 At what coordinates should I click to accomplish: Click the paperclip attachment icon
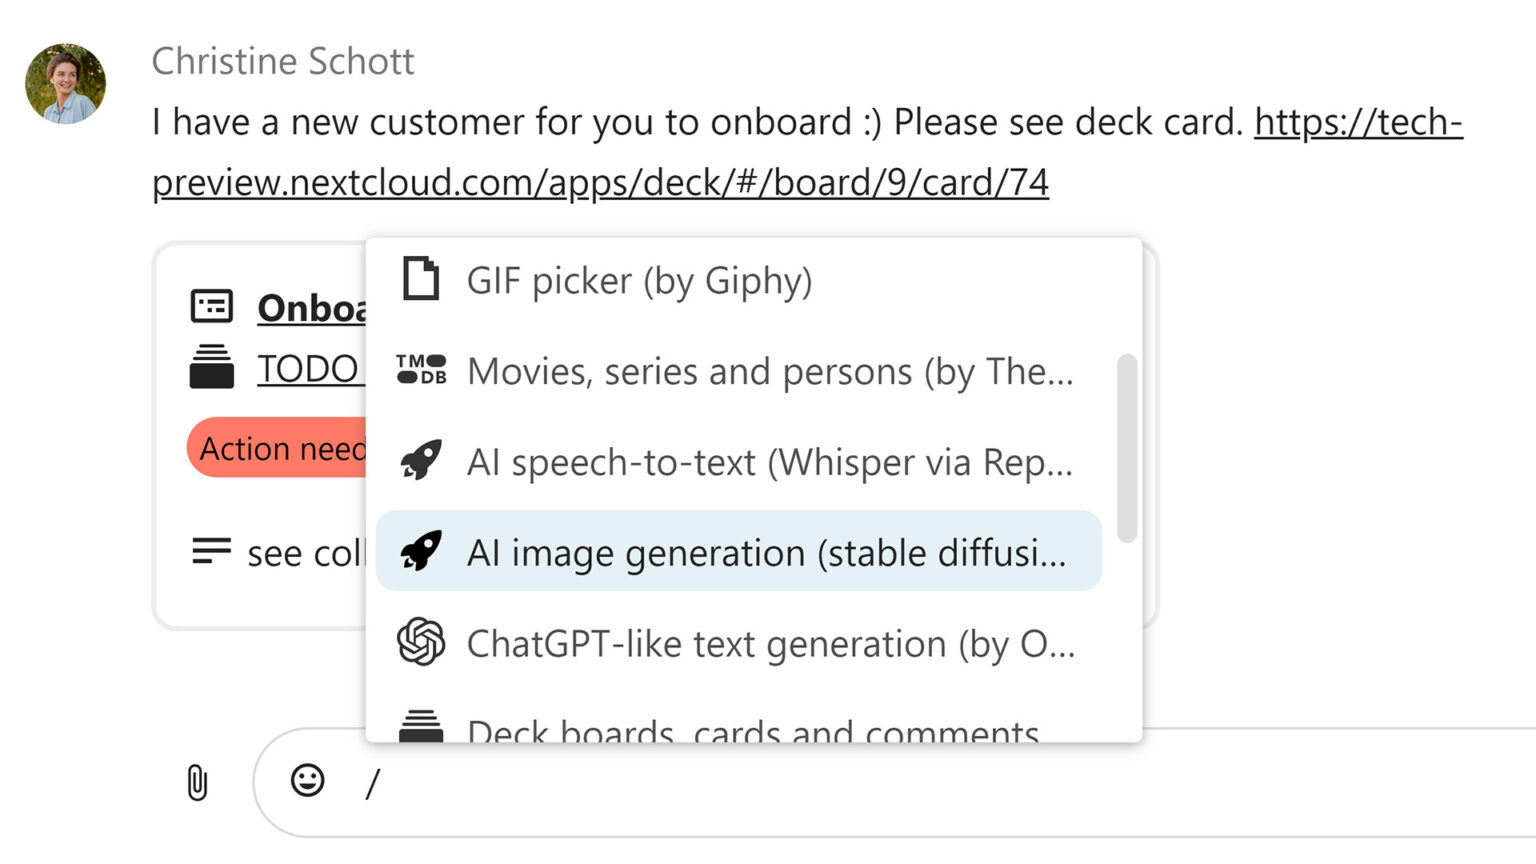(196, 783)
